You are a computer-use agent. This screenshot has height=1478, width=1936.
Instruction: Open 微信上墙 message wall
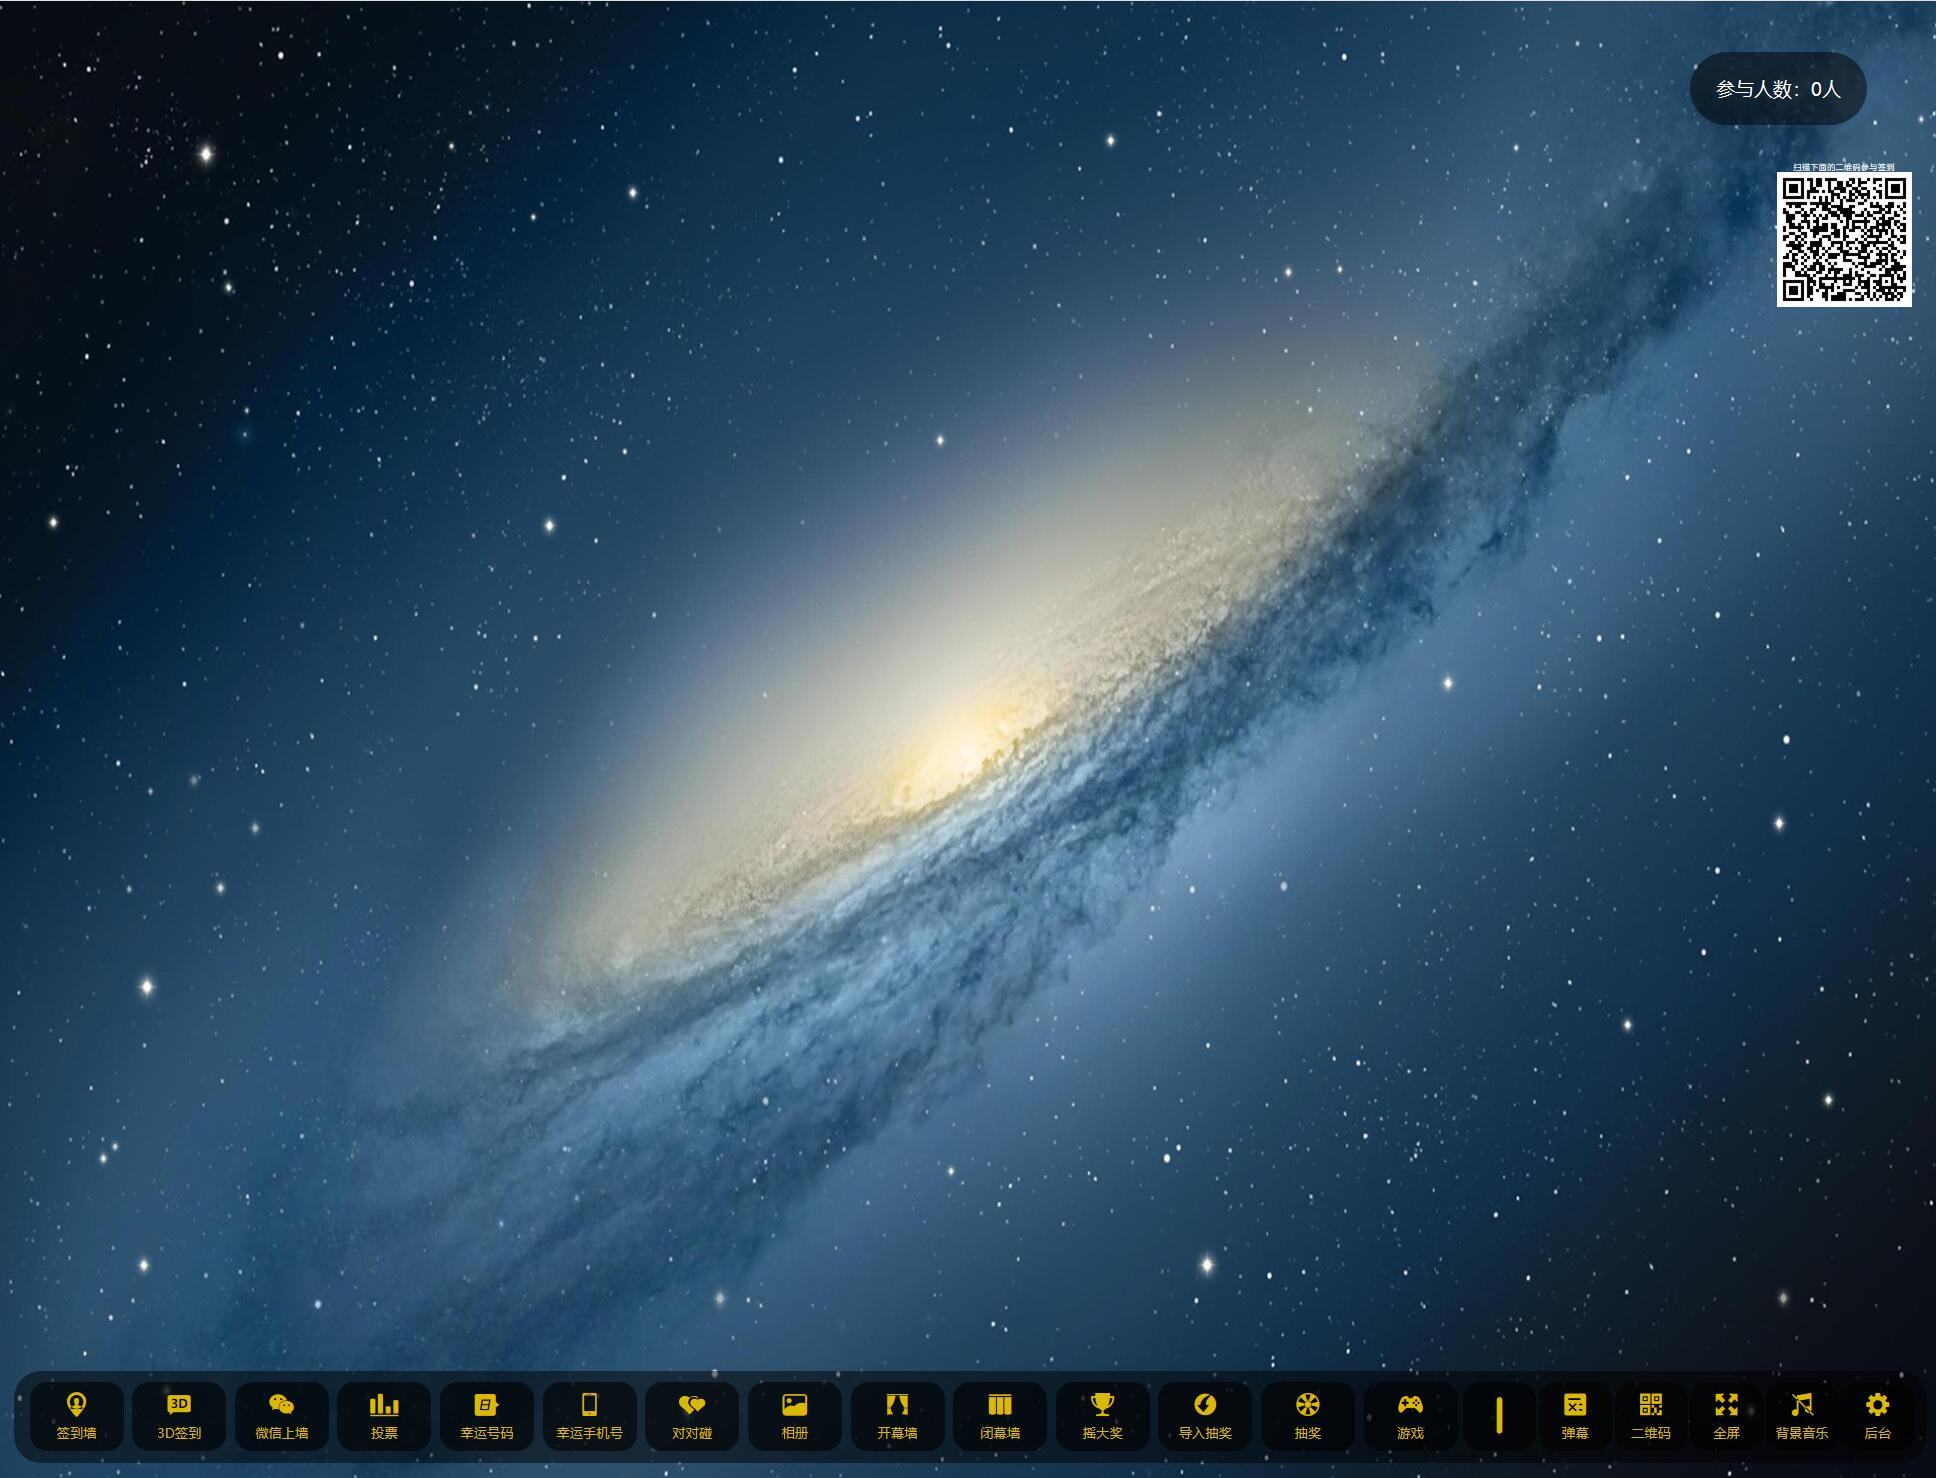coord(282,1416)
